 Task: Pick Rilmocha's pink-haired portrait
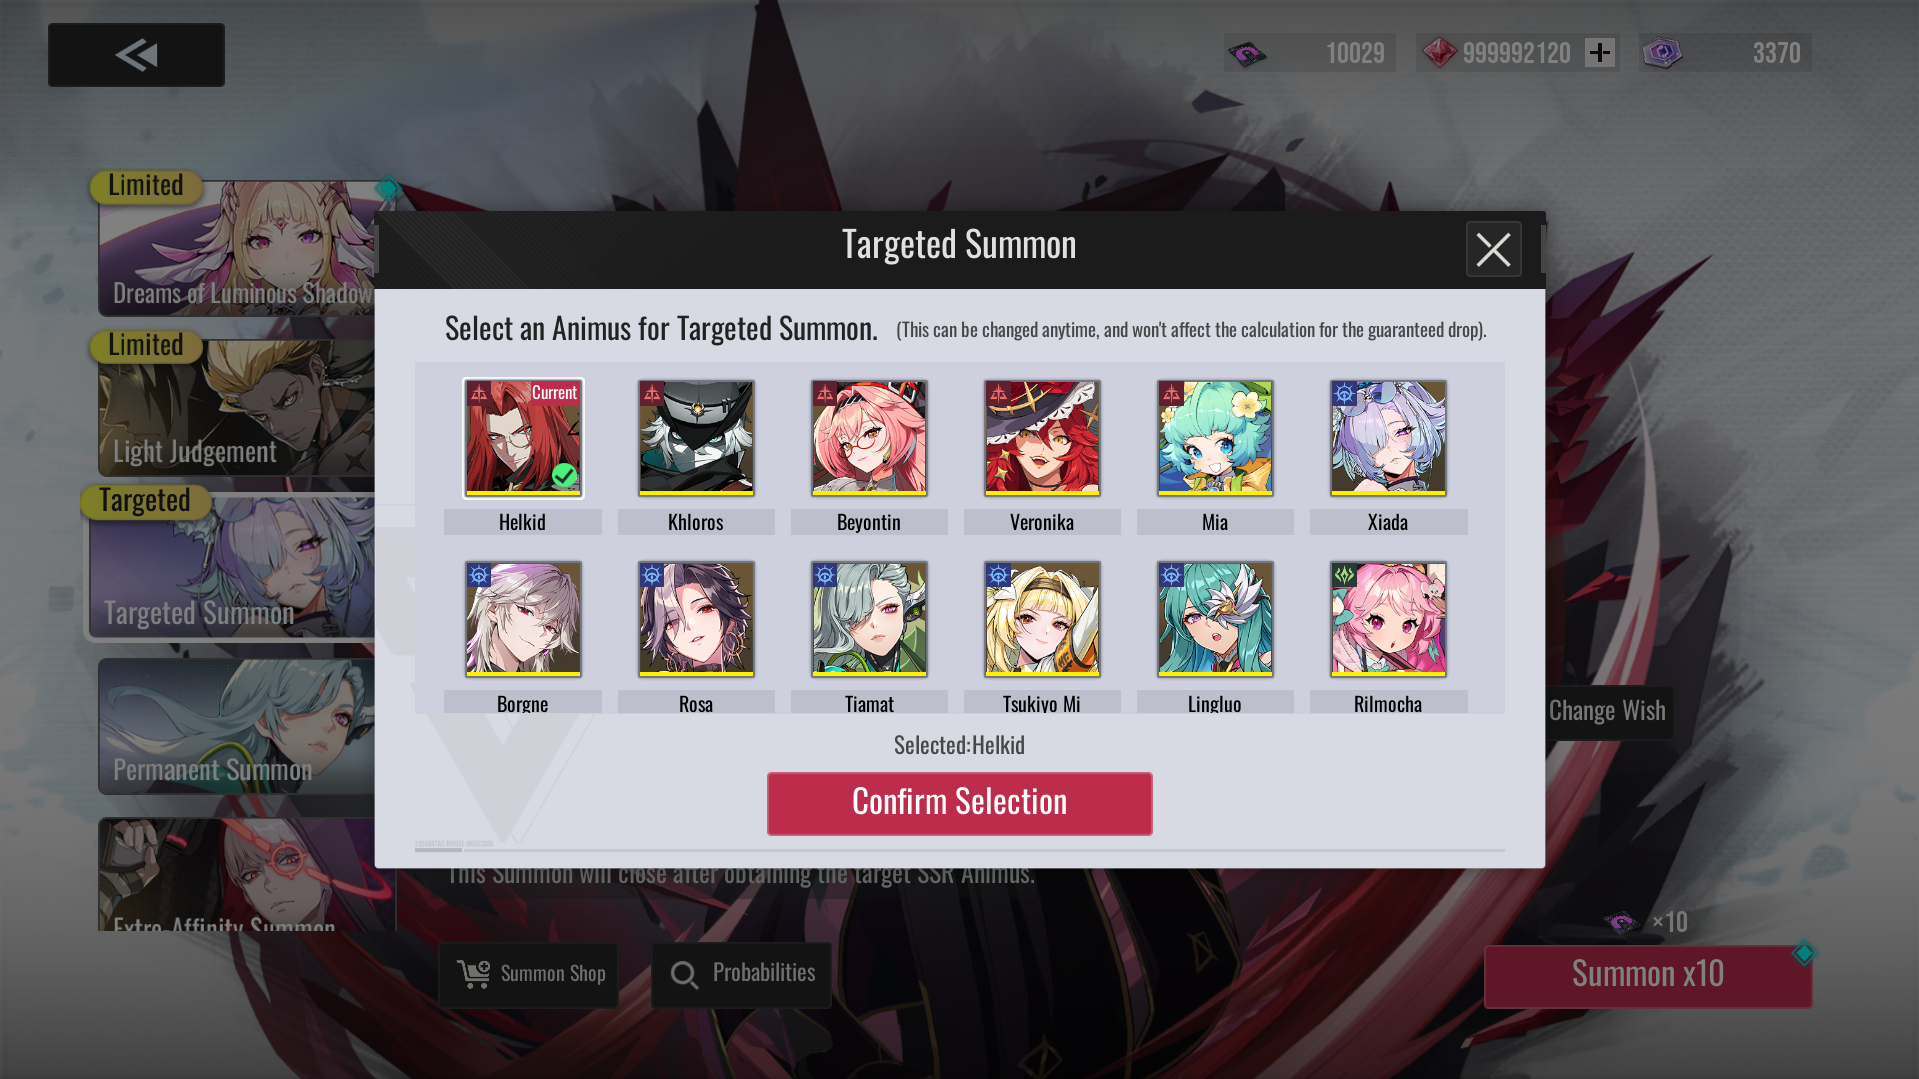1388,619
